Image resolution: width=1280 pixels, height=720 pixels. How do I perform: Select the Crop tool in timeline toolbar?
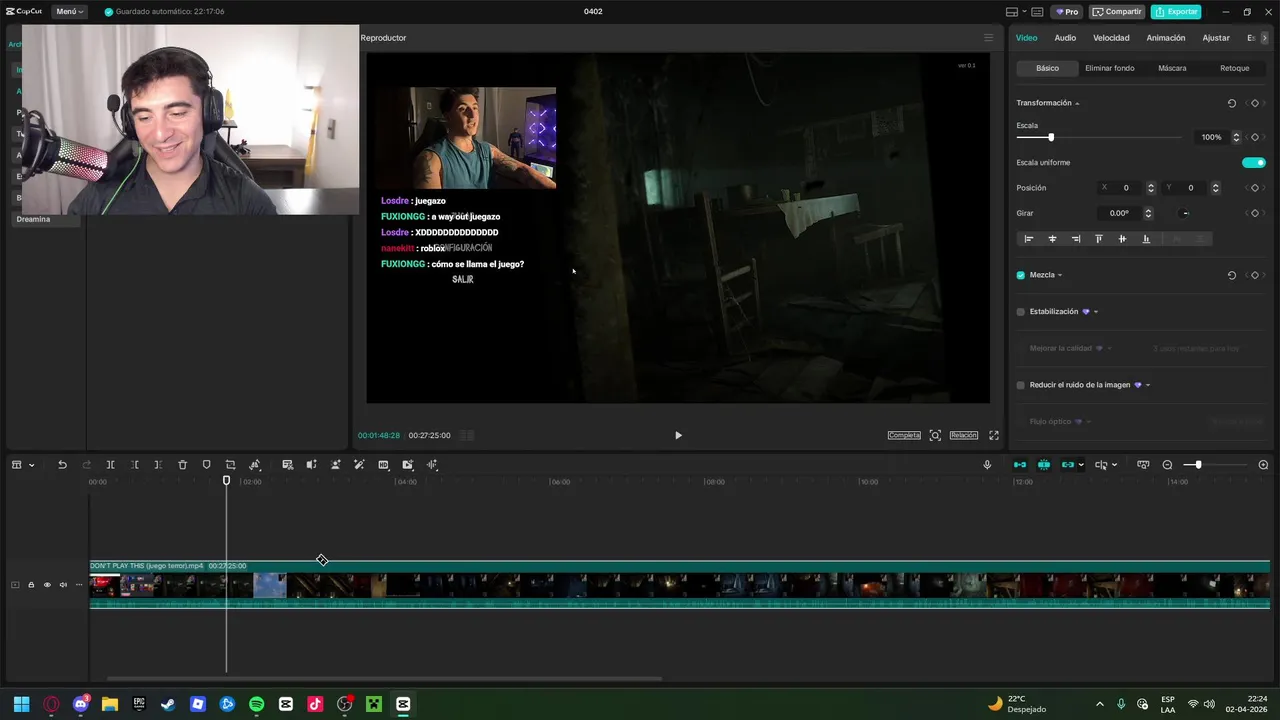[230, 465]
